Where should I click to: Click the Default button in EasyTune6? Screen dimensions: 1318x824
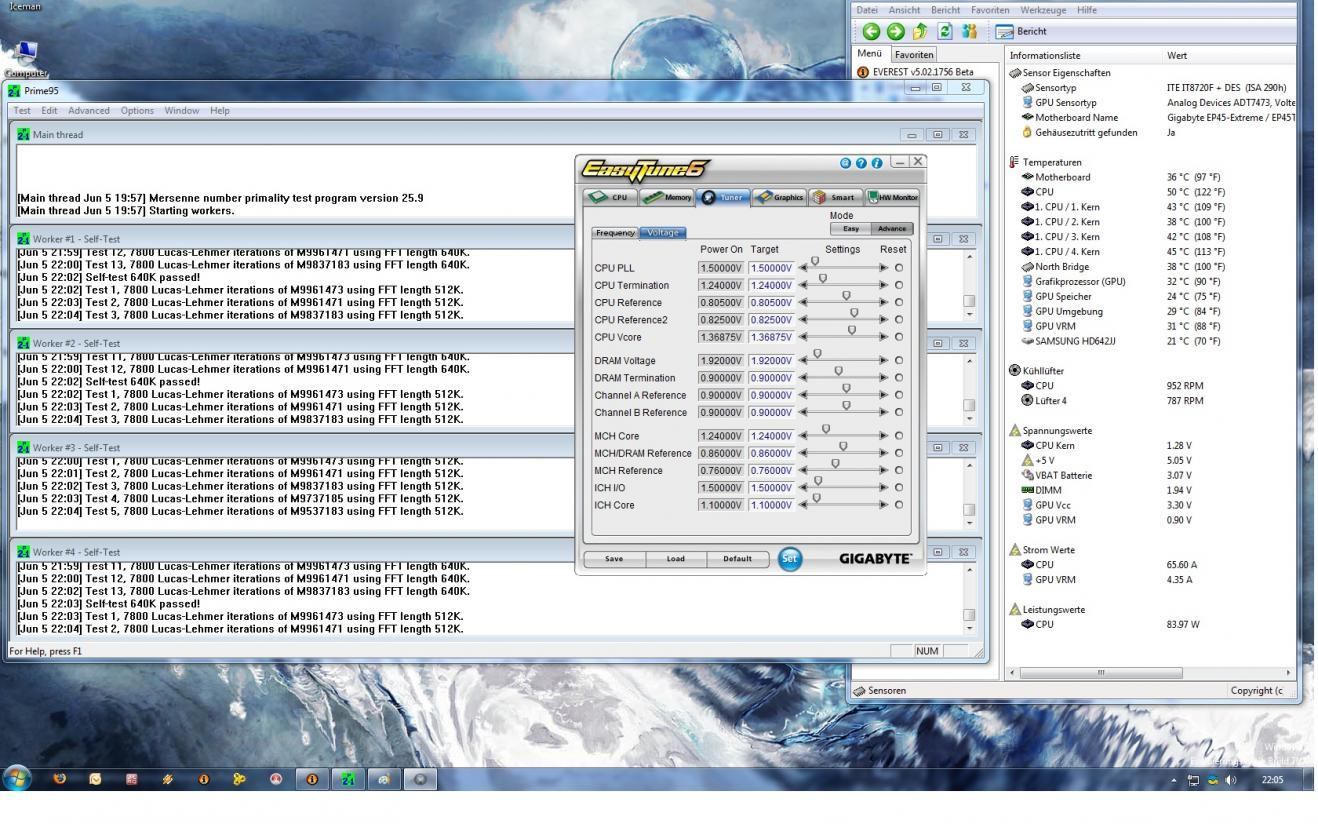[738, 559]
